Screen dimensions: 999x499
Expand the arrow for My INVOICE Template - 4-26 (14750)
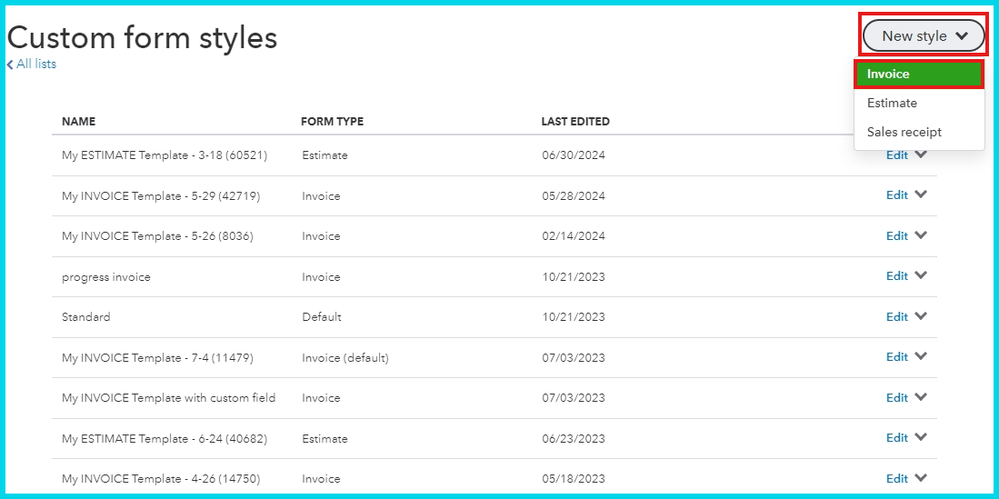921,478
